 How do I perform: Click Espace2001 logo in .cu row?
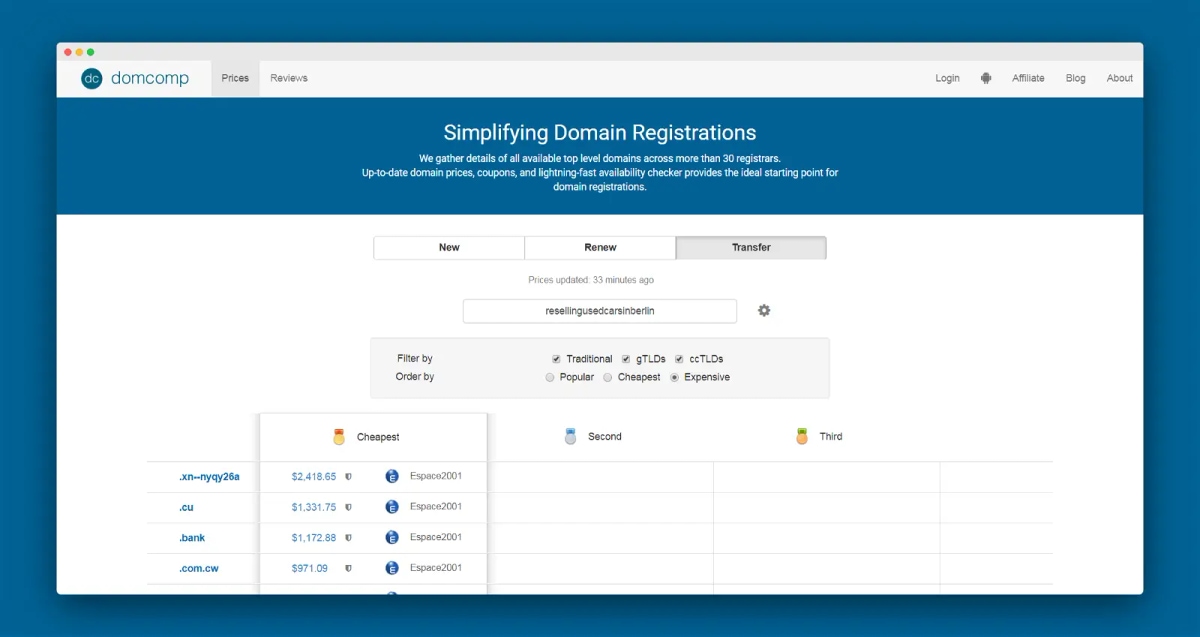click(392, 507)
